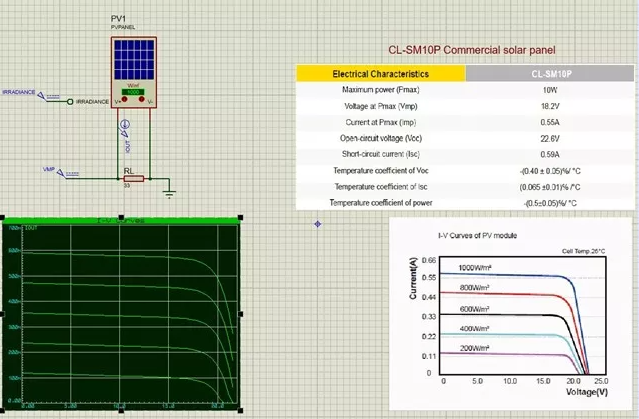The height and width of the screenshot is (419, 639).
Task: Click the blue origin marker on sheet
Action: [x=318, y=224]
